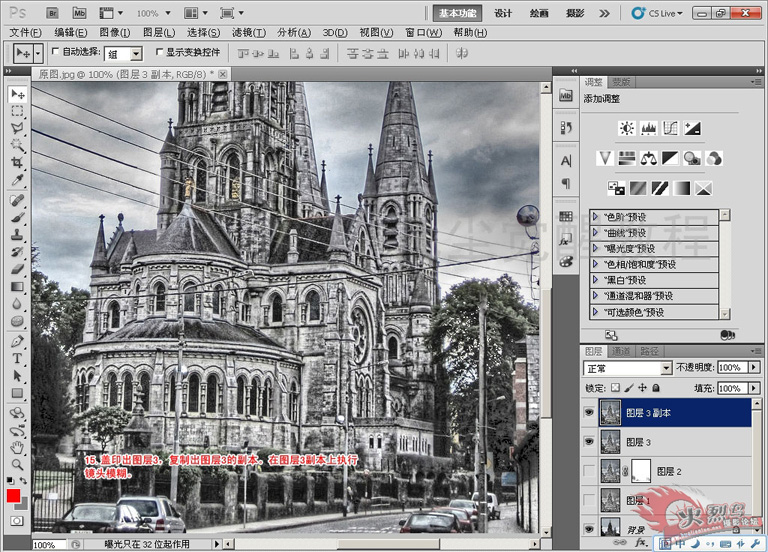Image resolution: width=768 pixels, height=552 pixels.
Task: Open the CS Live menu button
Action: tap(658, 13)
